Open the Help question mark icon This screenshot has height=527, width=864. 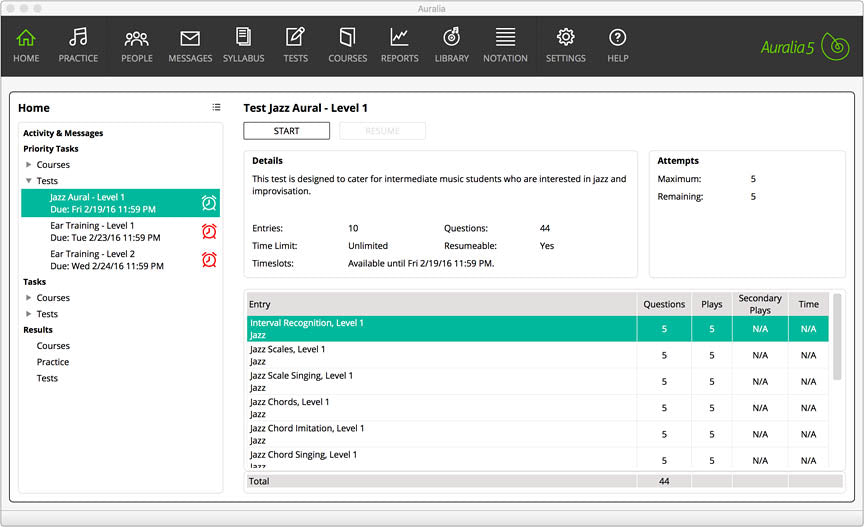(618, 37)
